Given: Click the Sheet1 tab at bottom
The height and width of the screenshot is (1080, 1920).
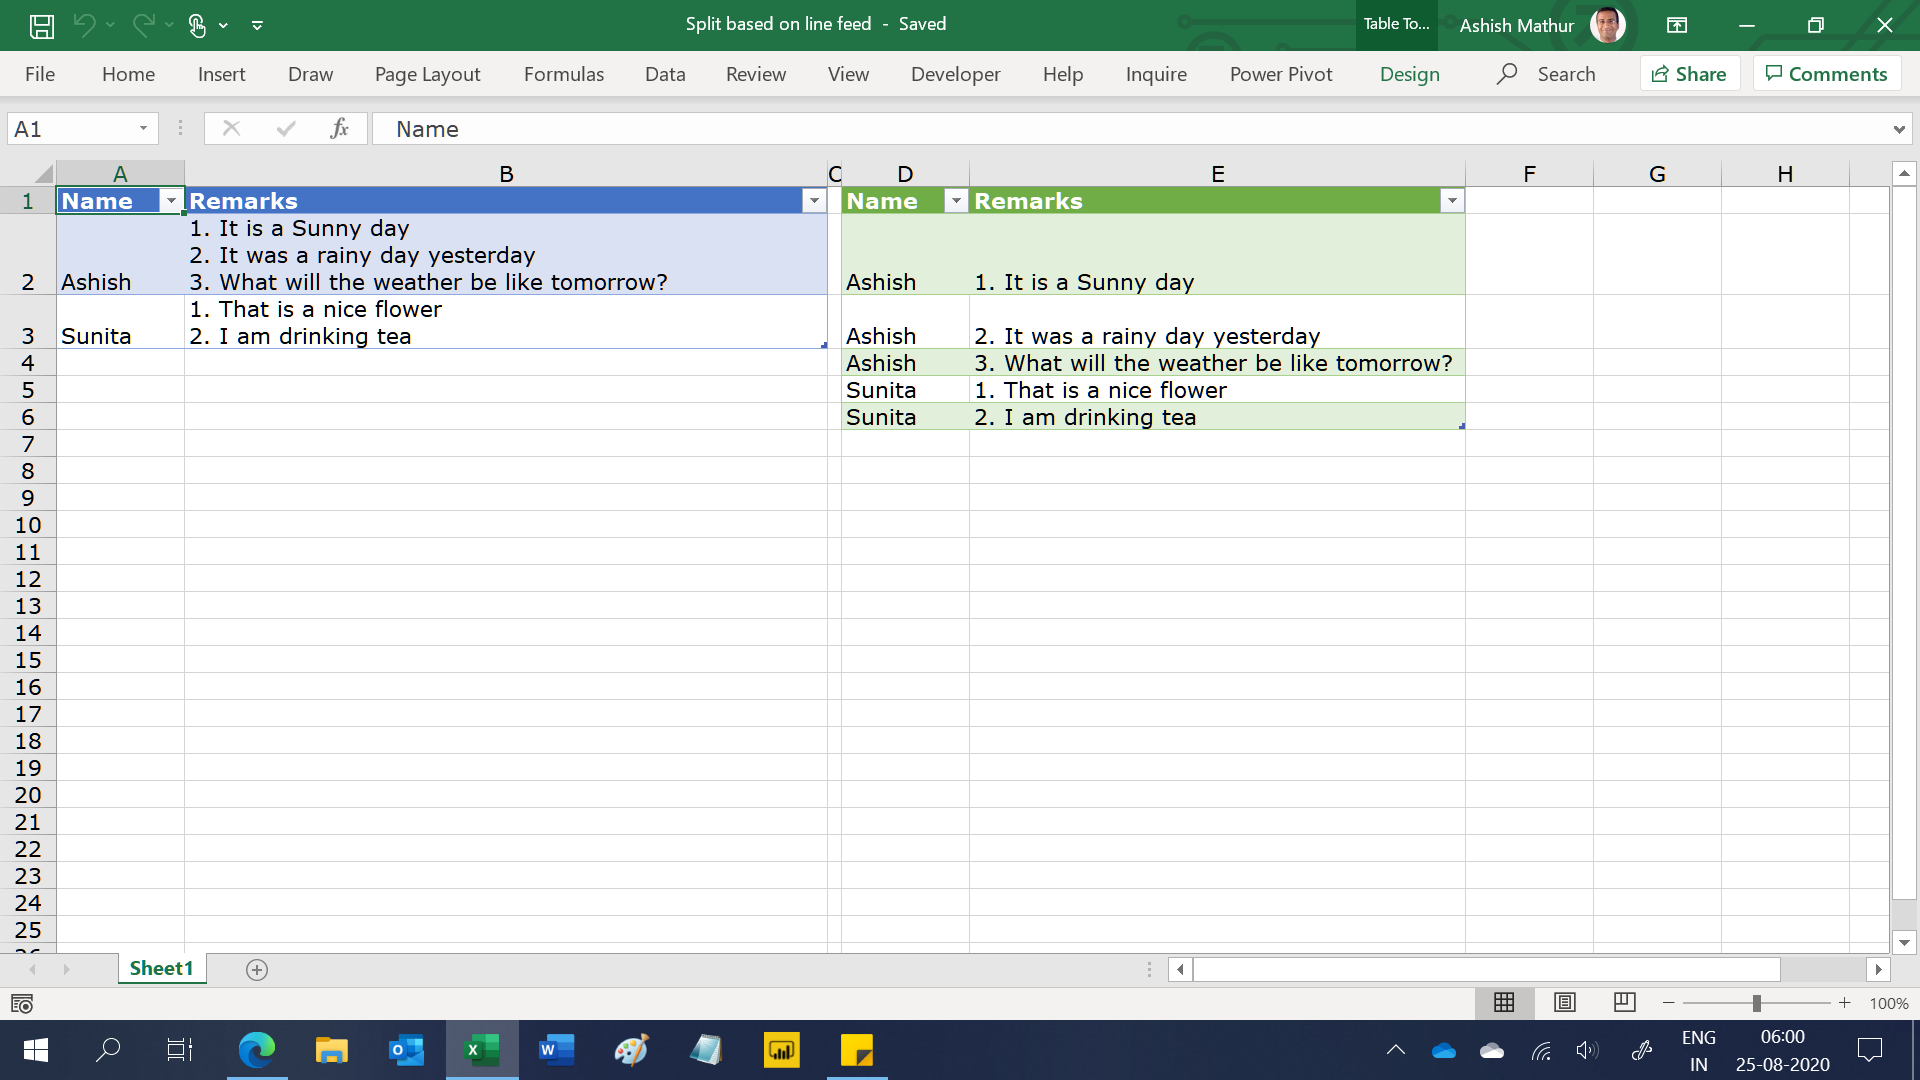Looking at the screenshot, I should click(160, 968).
